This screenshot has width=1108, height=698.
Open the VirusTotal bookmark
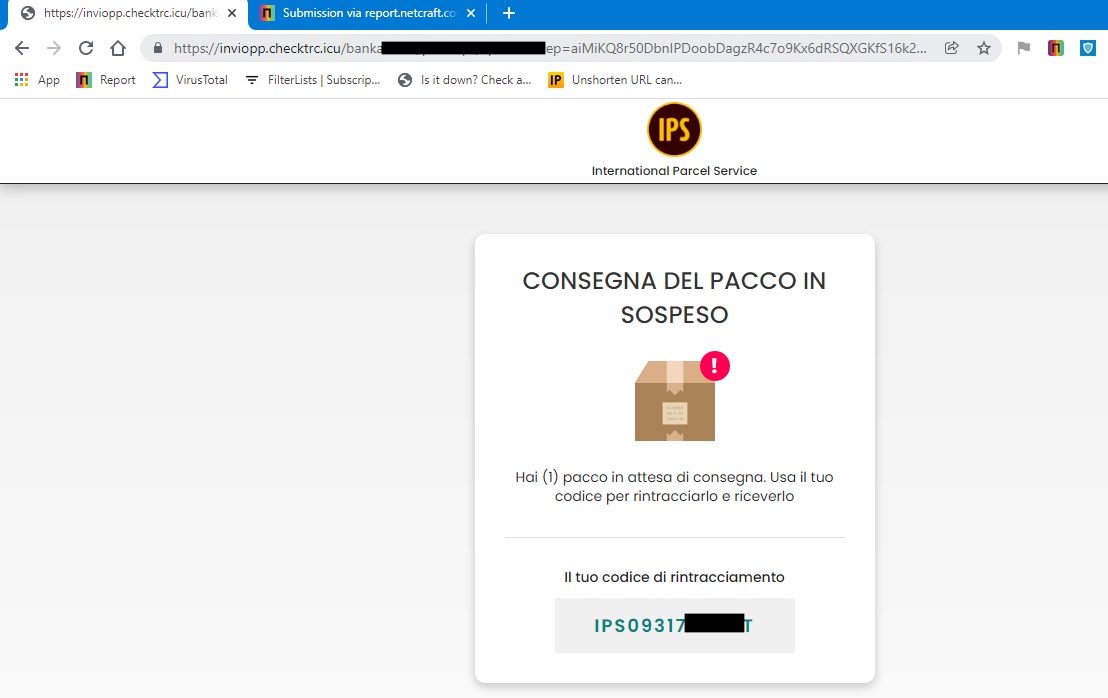point(190,80)
